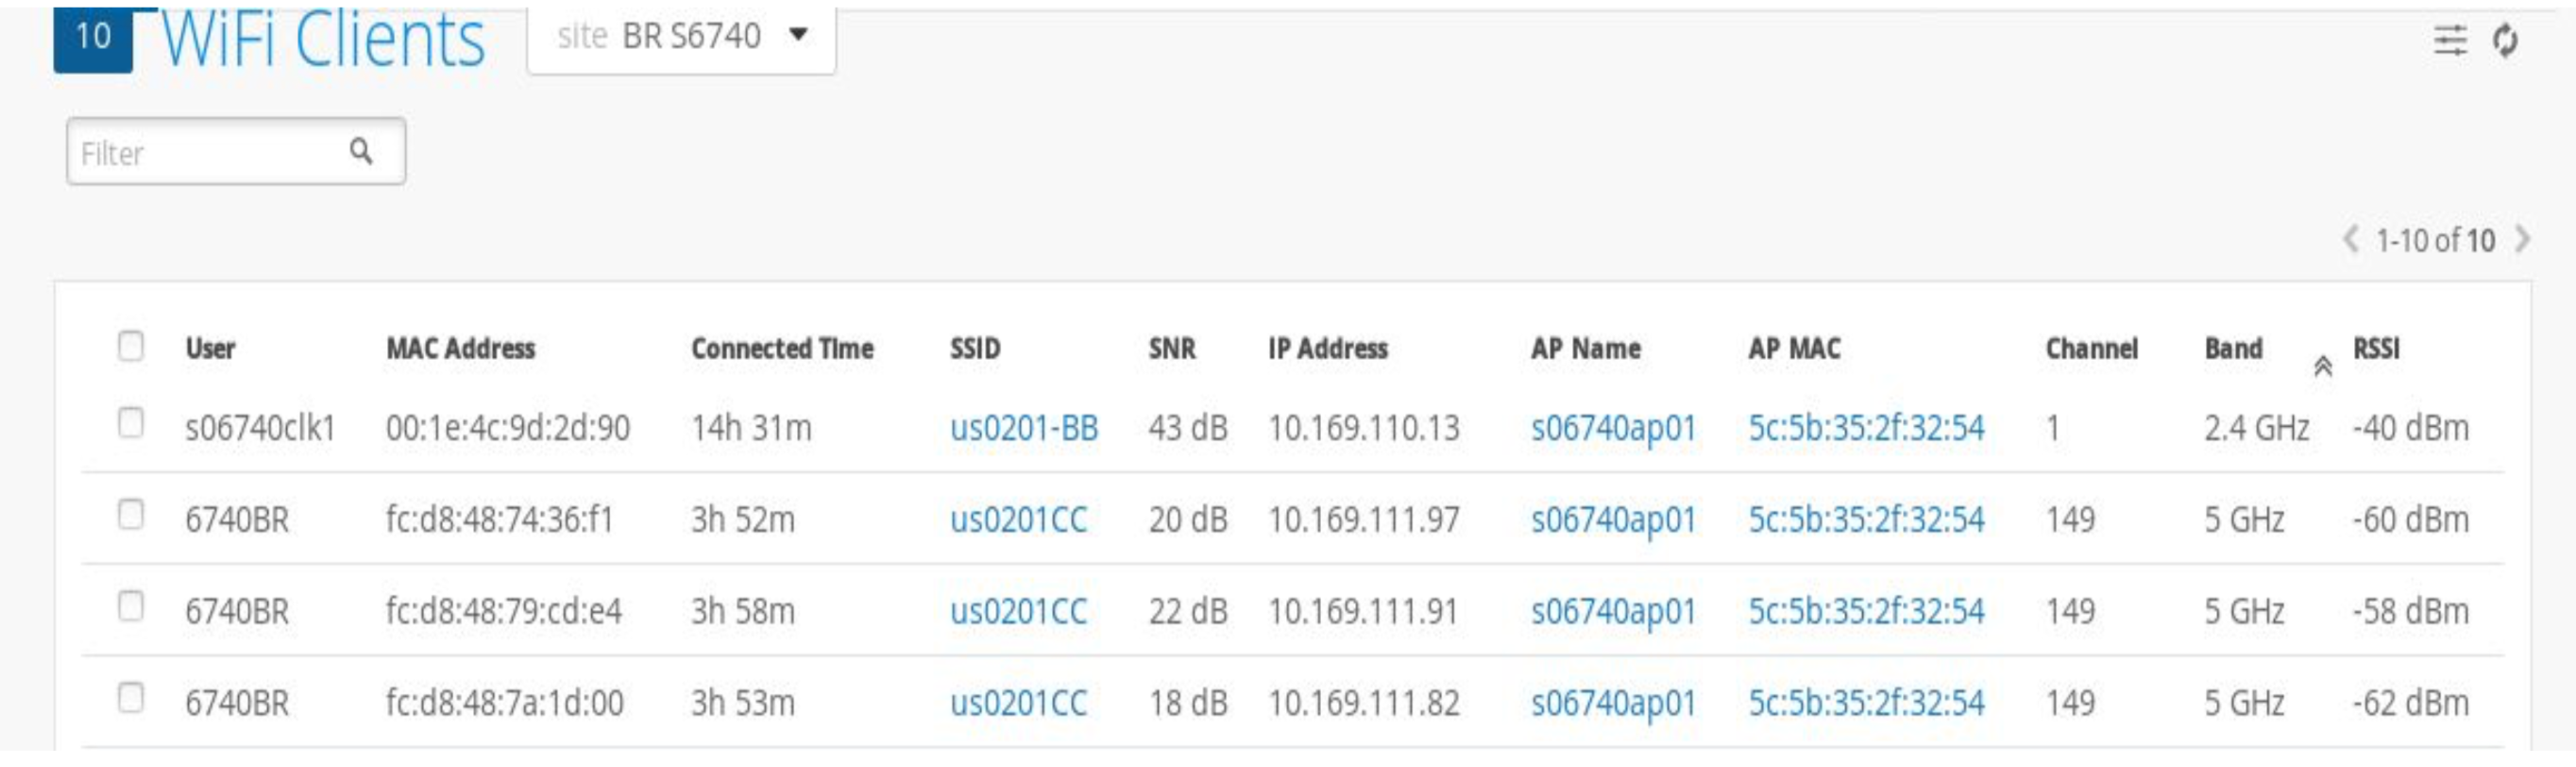
Task: Open AP MAC link in the 10.169.111.82 row
Action: pyautogui.click(x=1865, y=703)
